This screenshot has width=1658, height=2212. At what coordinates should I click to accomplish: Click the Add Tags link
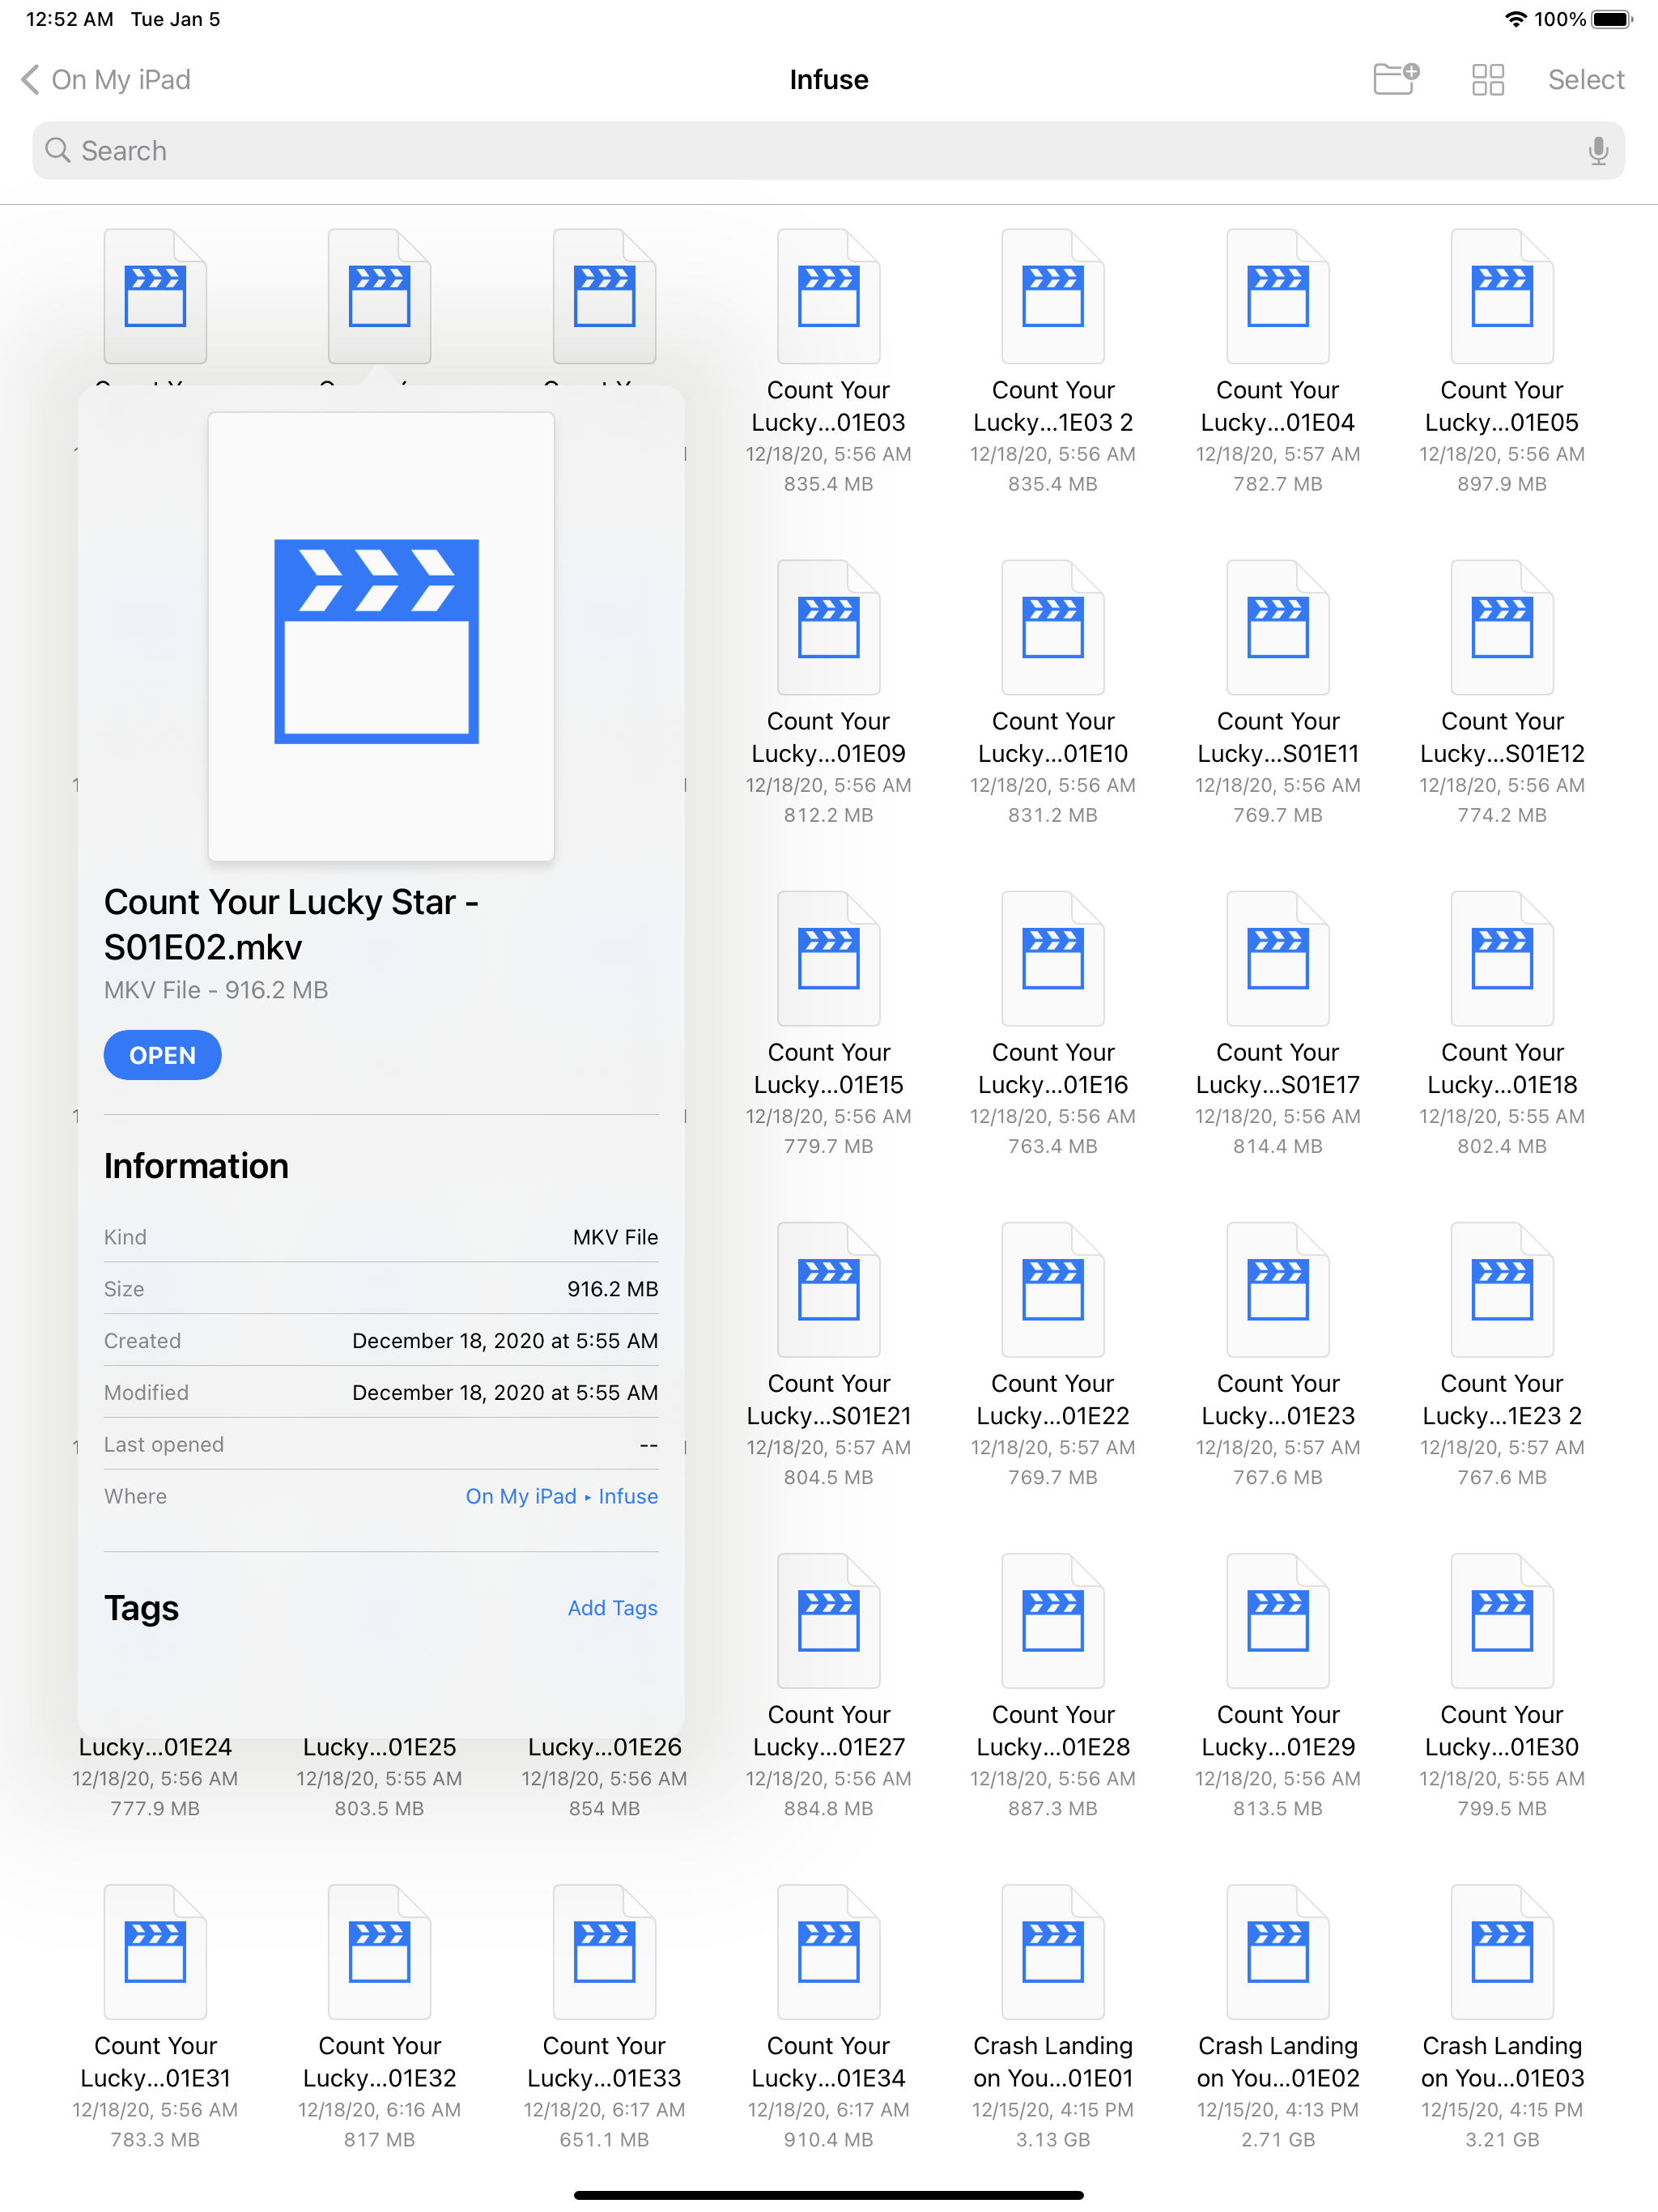pyautogui.click(x=612, y=1608)
